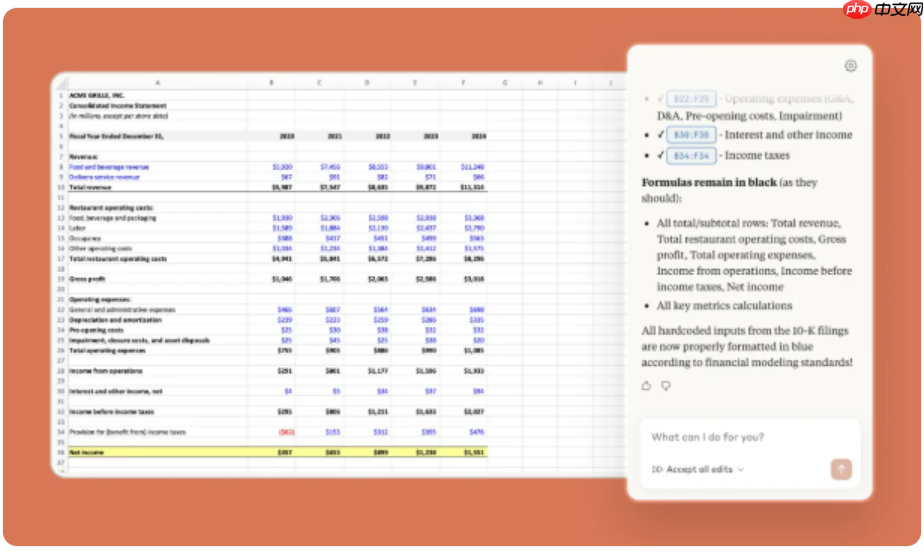This screenshot has height=552, width=924.
Task: Select row 10 header
Action: (x=61, y=187)
